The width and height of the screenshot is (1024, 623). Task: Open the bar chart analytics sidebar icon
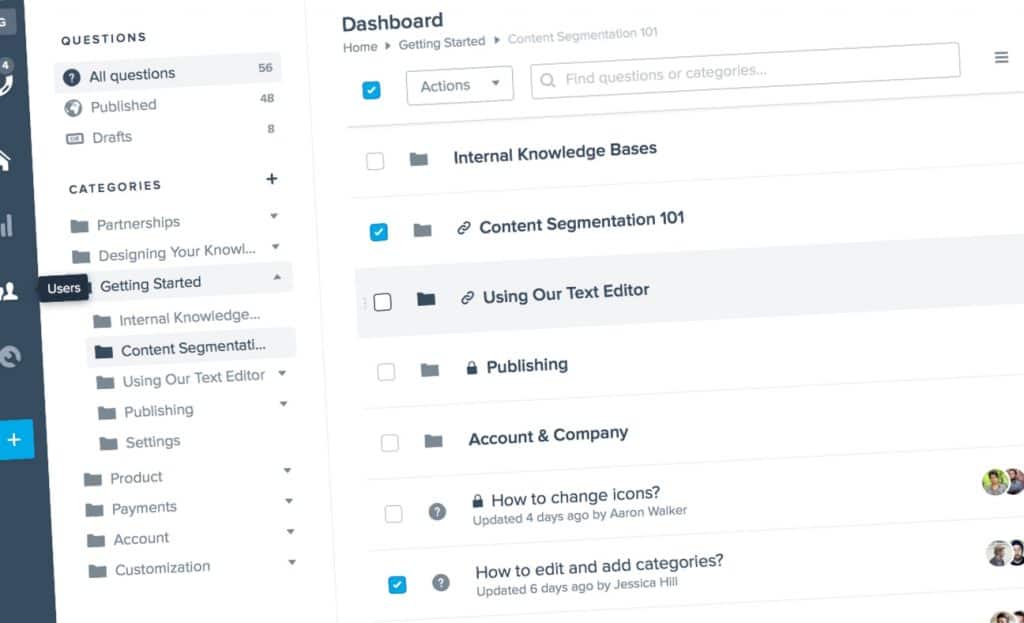tap(7, 225)
